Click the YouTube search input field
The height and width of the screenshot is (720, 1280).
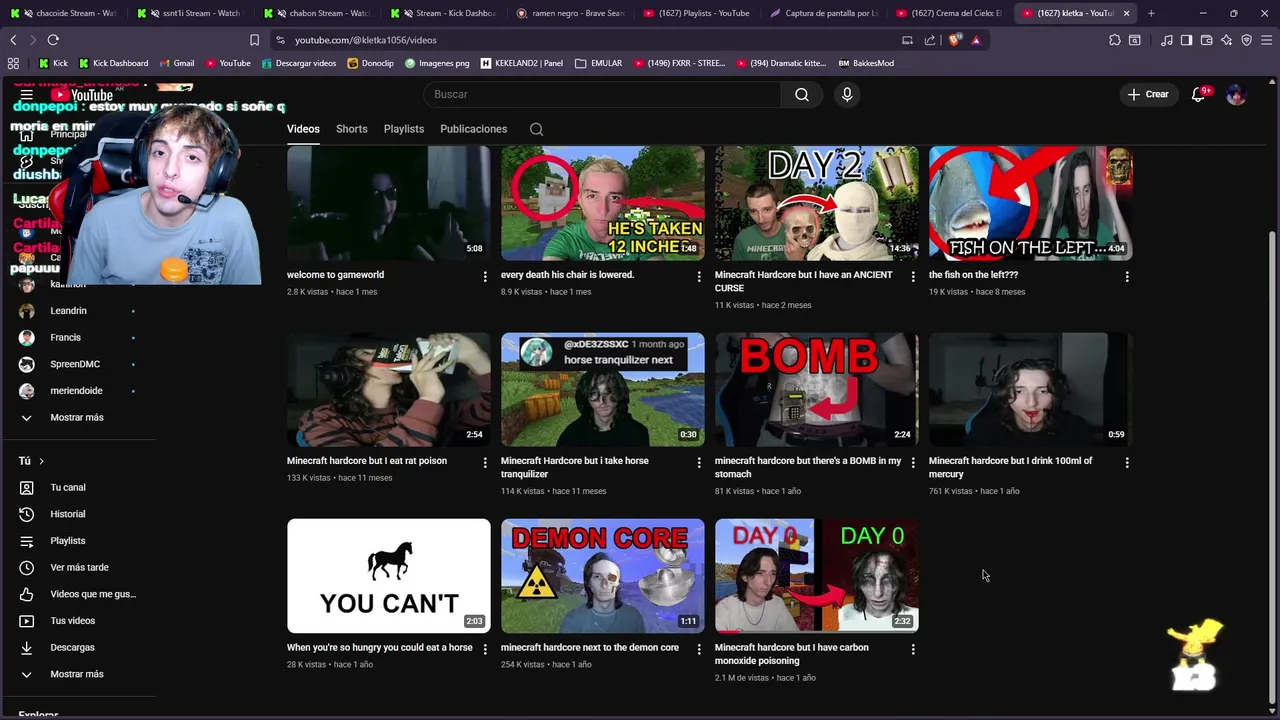pyautogui.click(x=602, y=94)
